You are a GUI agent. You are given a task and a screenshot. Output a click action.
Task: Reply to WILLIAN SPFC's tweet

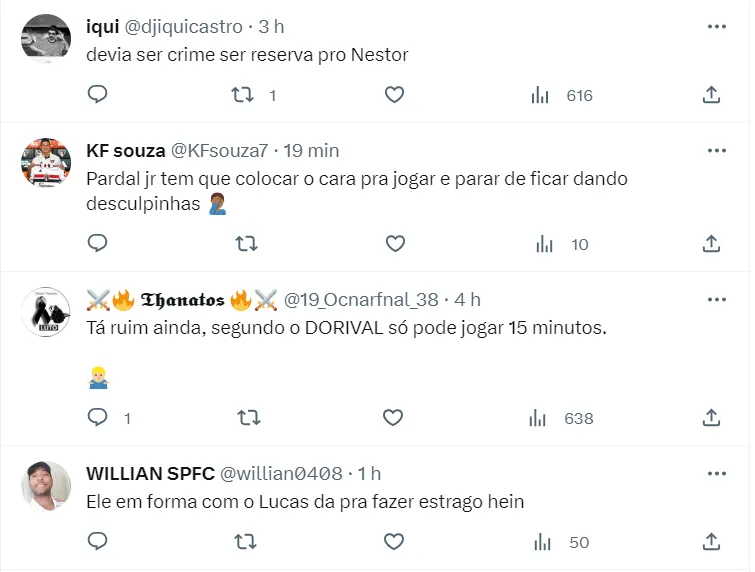click(97, 541)
